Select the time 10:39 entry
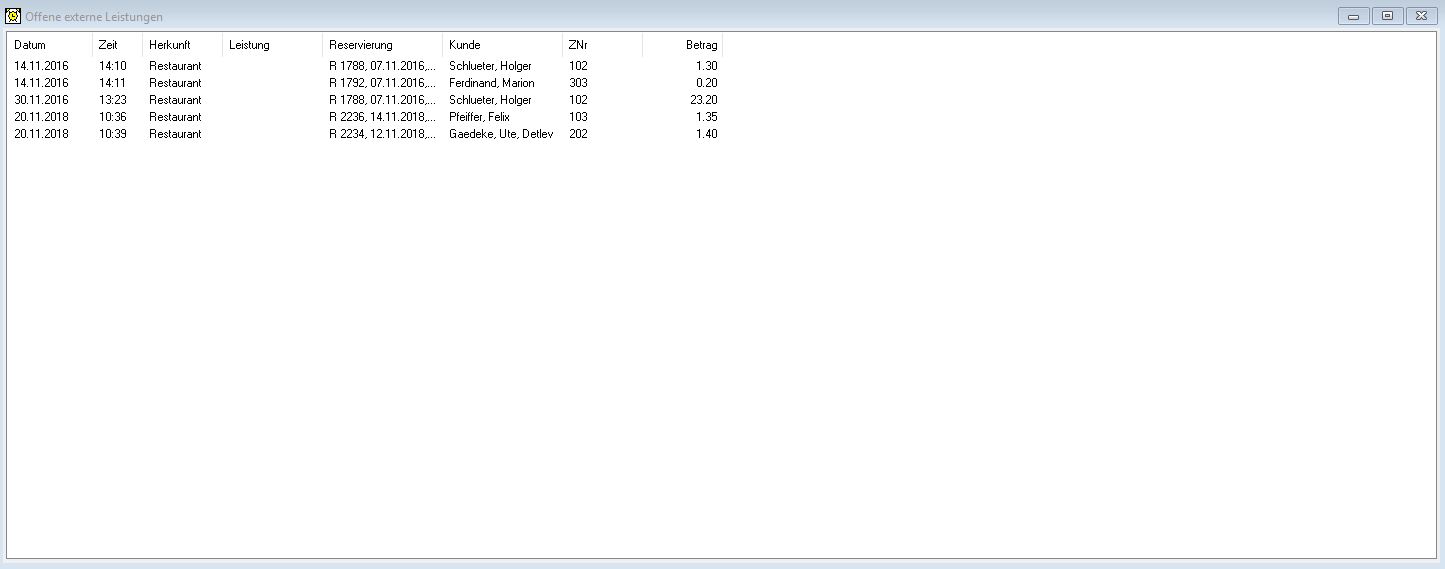Viewport: 1445px width, 569px height. click(x=113, y=134)
